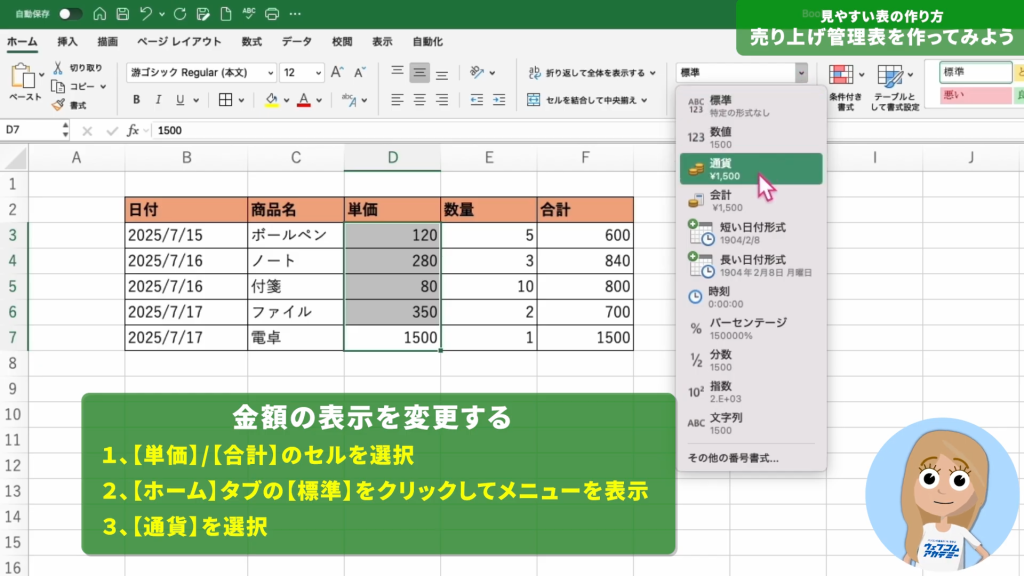Click the Print icon in title bar
Screen dimensions: 1024x576
[x=273, y=14]
